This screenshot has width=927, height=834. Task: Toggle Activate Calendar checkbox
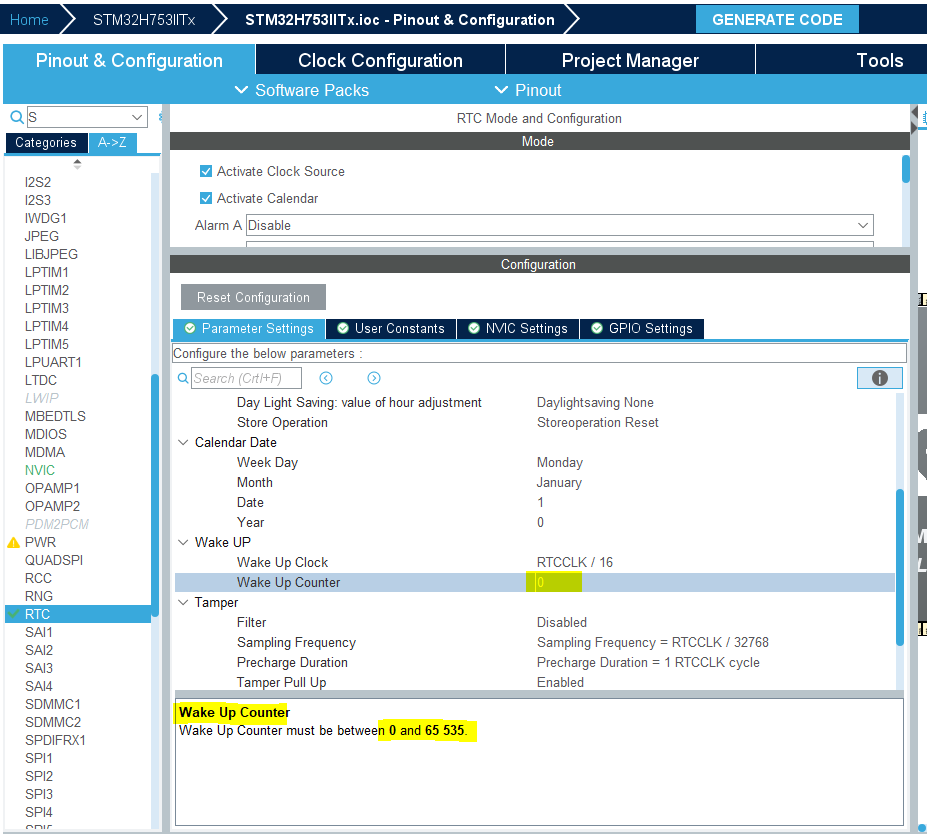click(206, 198)
